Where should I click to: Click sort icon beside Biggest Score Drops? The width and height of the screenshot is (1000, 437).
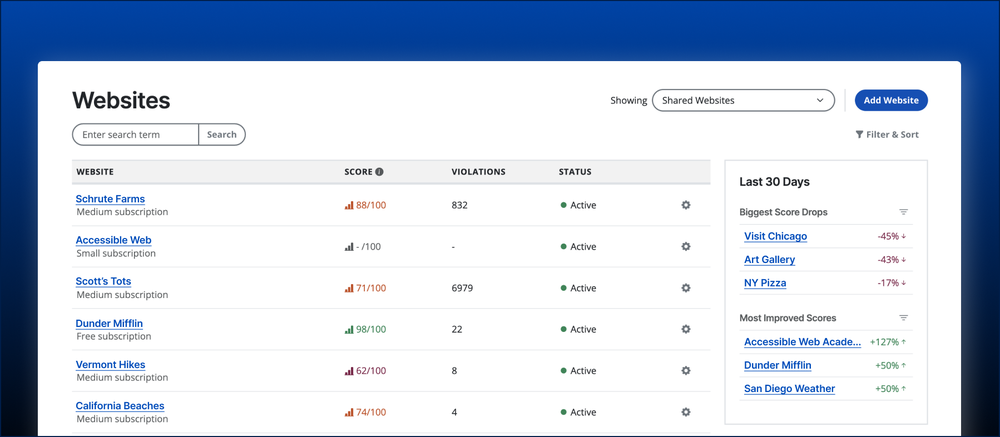pyautogui.click(x=903, y=212)
